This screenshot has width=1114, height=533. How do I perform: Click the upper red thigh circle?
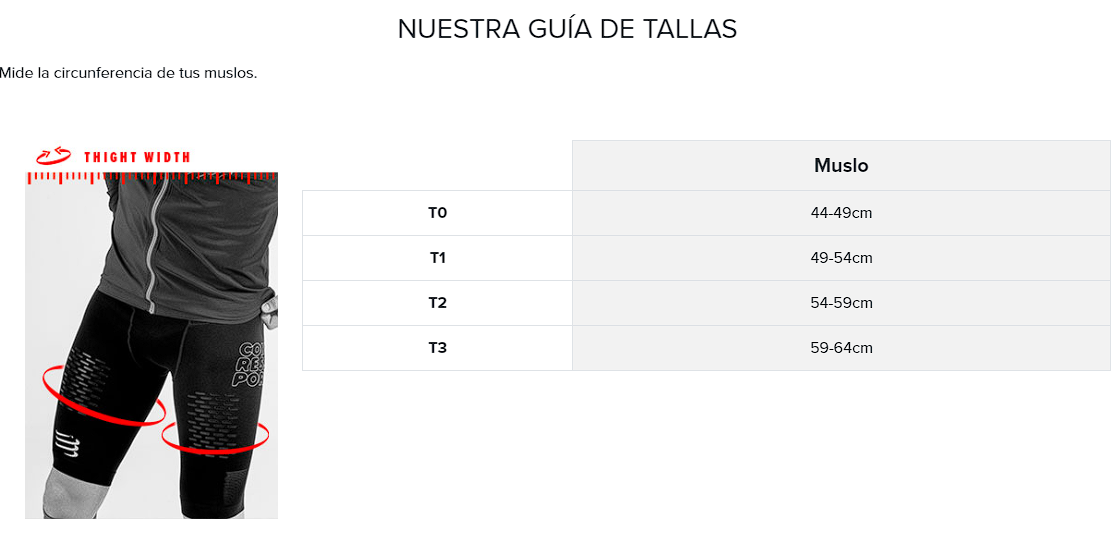point(104,397)
